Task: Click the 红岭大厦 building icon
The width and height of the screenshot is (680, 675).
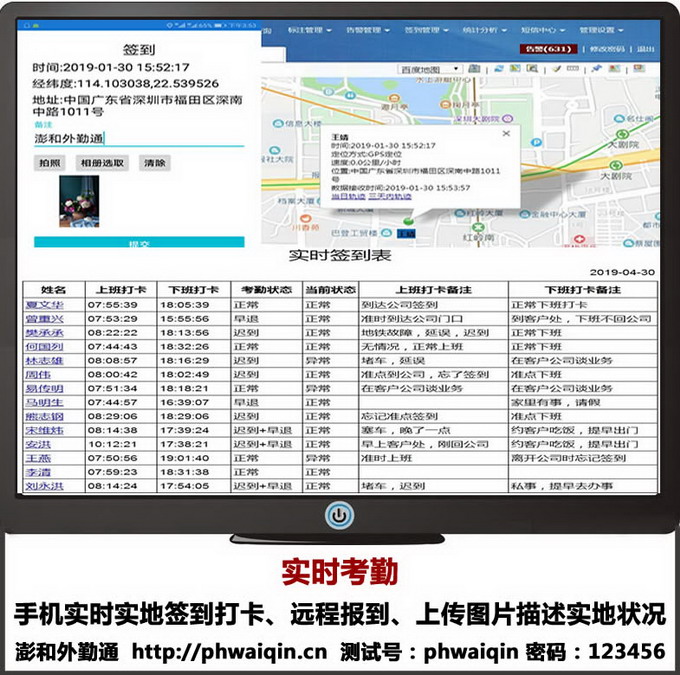Action: tap(460, 213)
